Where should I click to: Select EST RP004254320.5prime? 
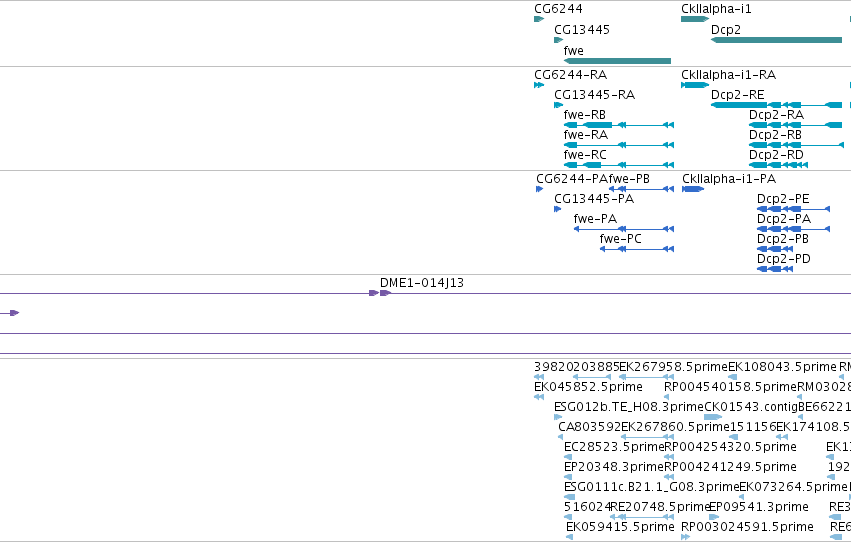pos(669,457)
